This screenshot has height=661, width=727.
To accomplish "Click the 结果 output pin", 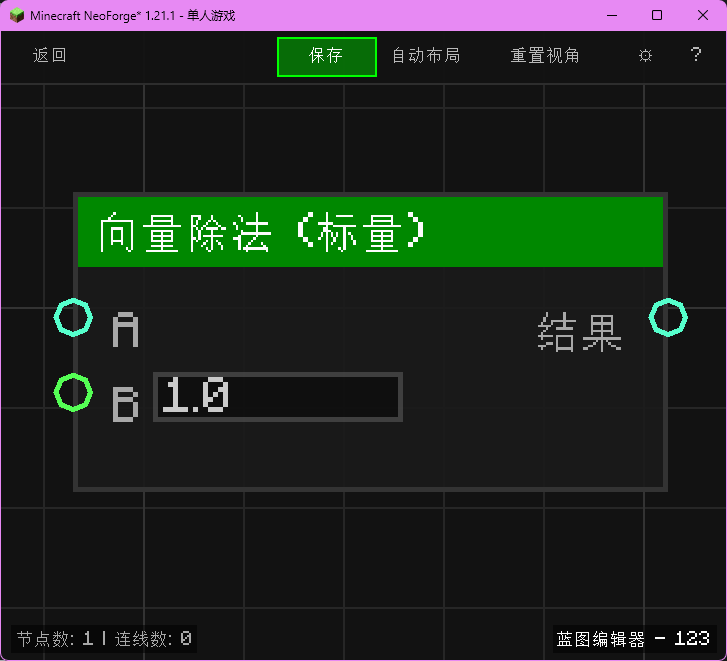I will click(x=668, y=318).
